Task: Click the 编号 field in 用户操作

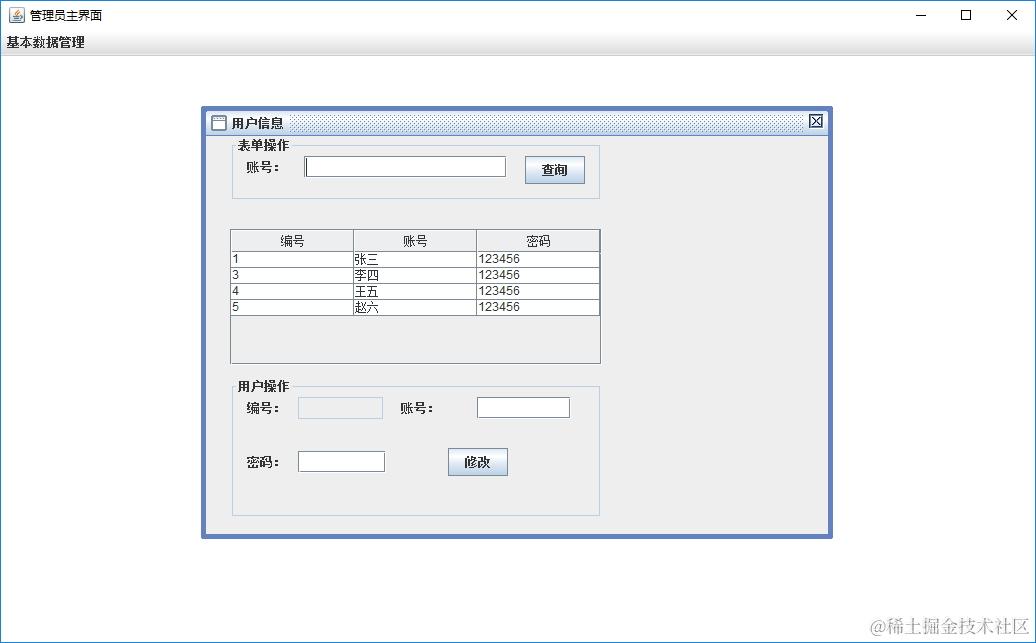Action: pos(340,407)
